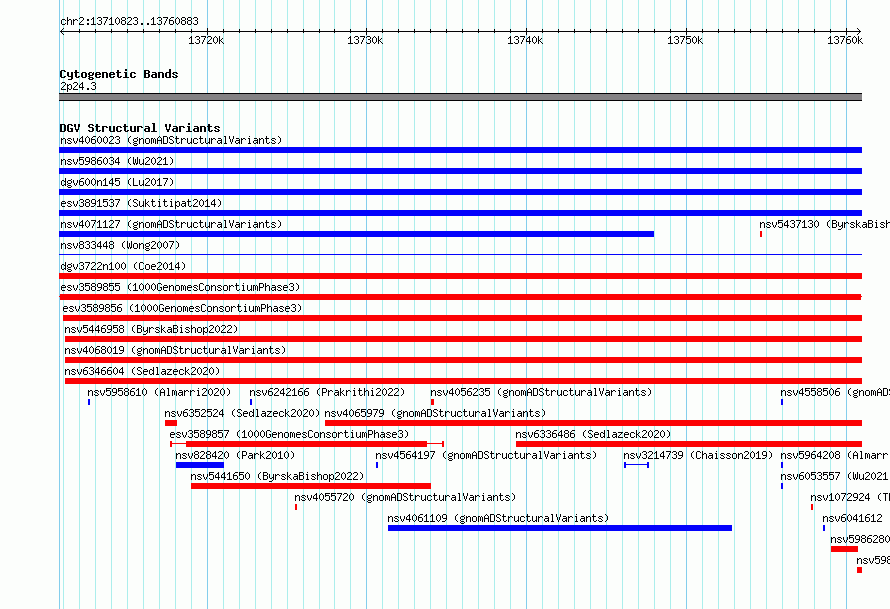Select the nsv828420 (Park2010) blue bar
Image resolution: width=890 pixels, height=609 pixels.
coord(200,465)
